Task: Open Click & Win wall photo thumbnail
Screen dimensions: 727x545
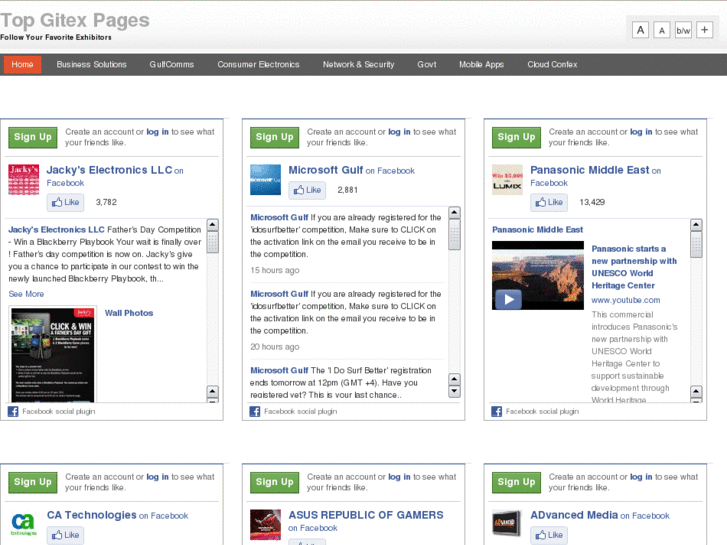Action: click(x=53, y=354)
